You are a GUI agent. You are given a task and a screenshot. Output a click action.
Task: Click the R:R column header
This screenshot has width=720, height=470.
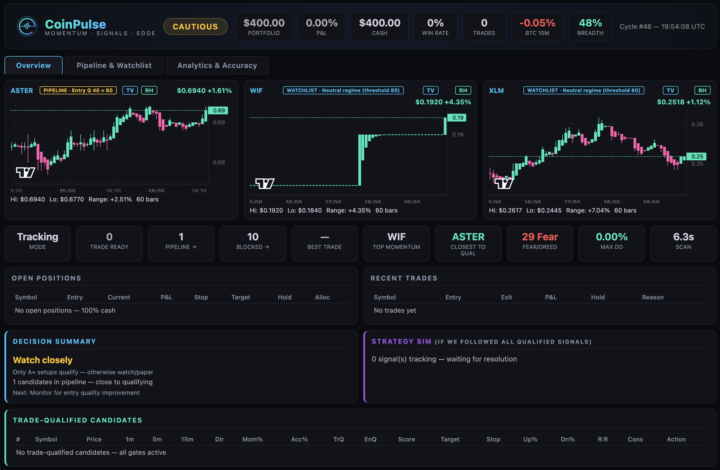point(602,439)
